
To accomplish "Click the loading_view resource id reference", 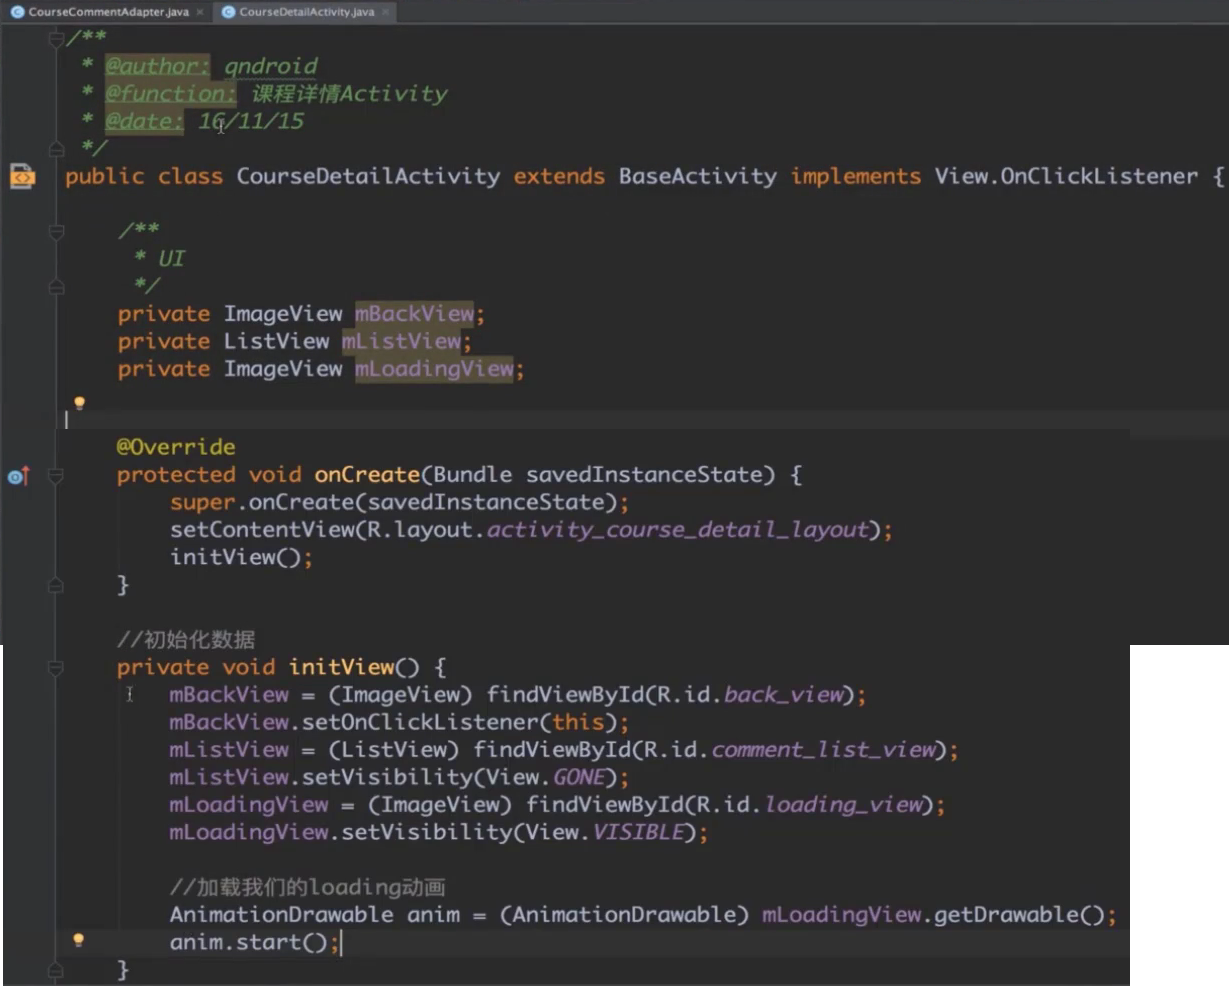I will pos(842,805).
